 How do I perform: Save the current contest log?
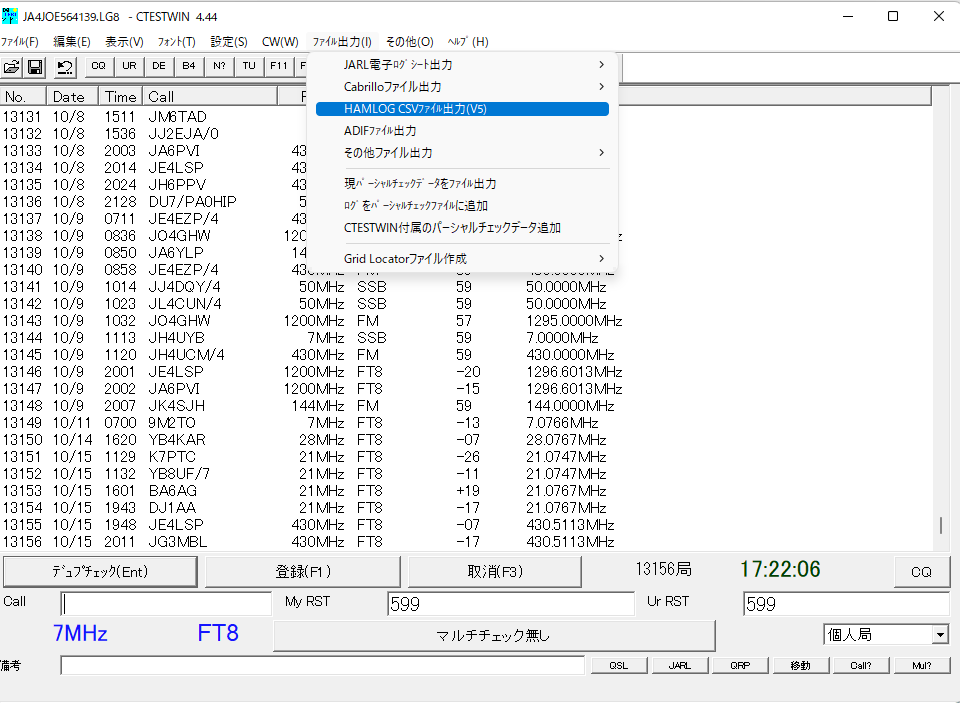[x=35, y=66]
